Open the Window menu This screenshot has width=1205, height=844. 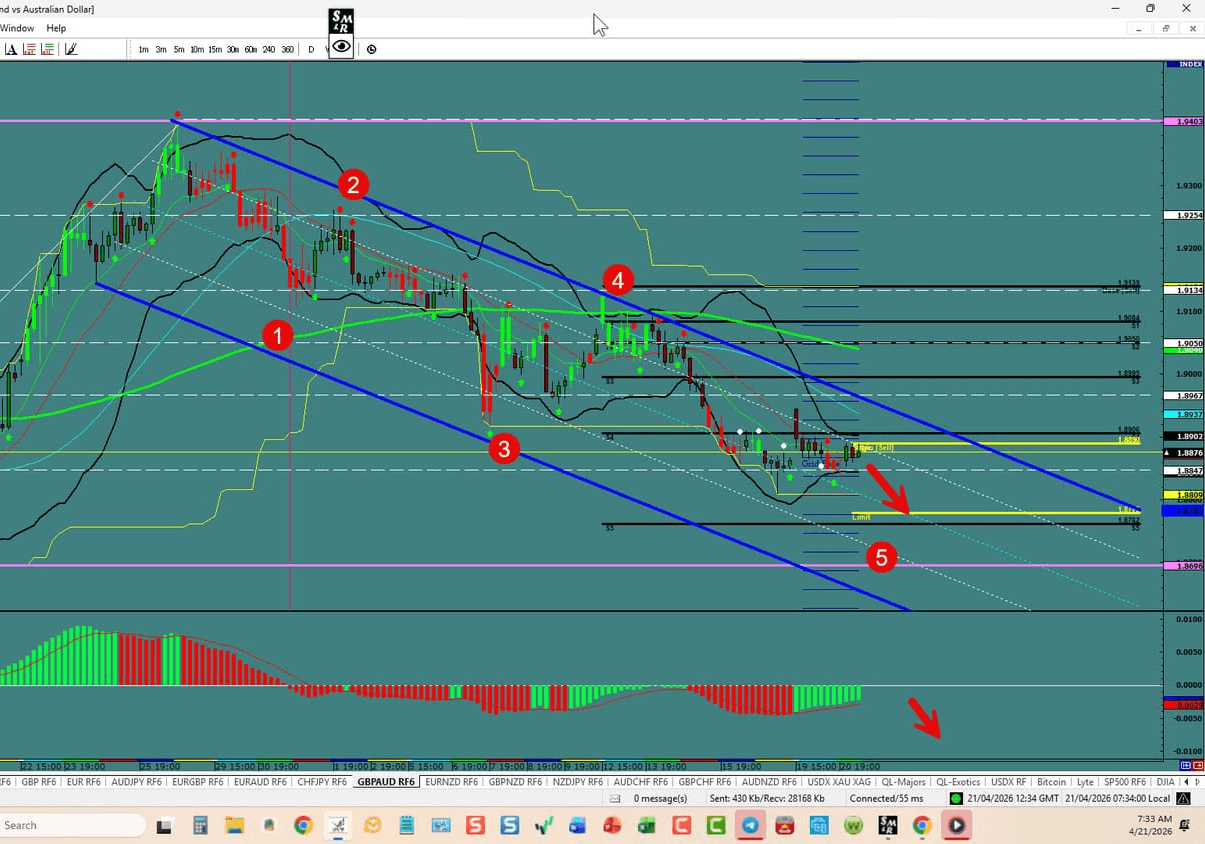pos(17,28)
